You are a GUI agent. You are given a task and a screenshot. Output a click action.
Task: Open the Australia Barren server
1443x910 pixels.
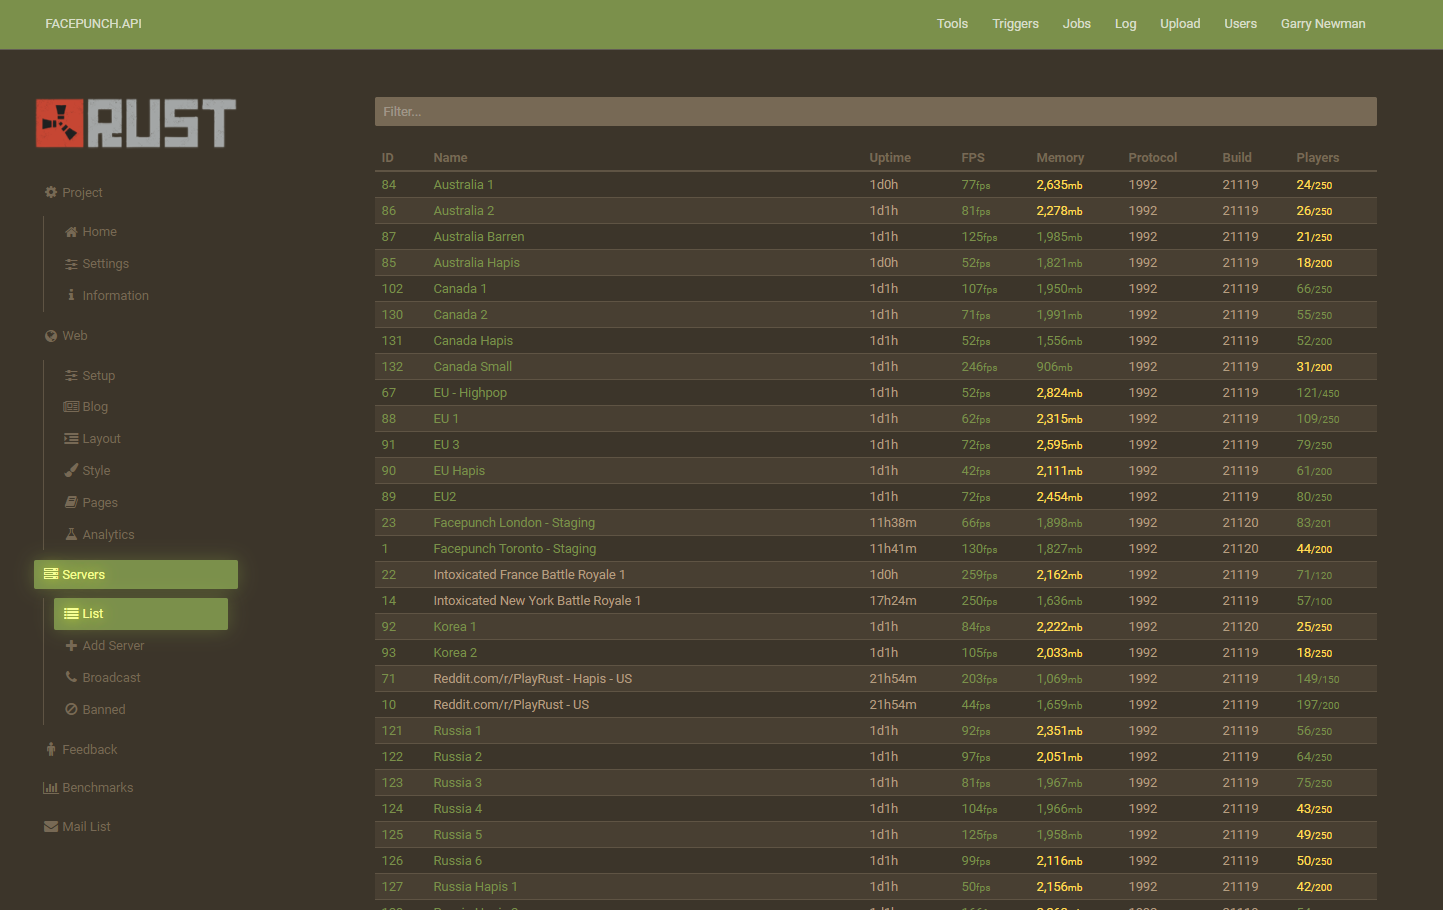tap(479, 237)
